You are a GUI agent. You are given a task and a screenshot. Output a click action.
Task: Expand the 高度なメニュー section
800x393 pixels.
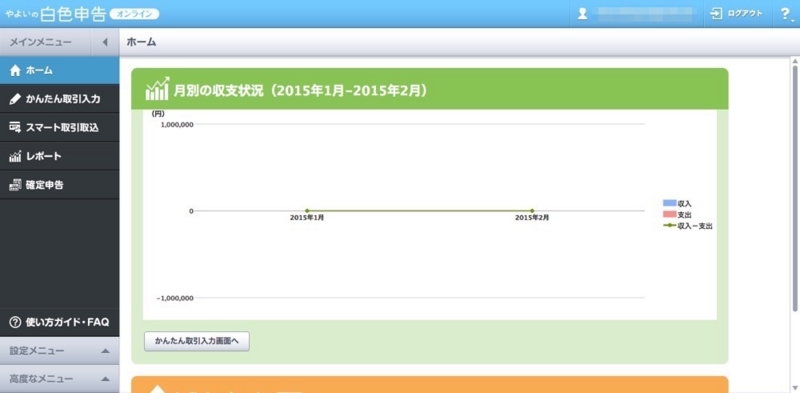pyautogui.click(x=59, y=379)
